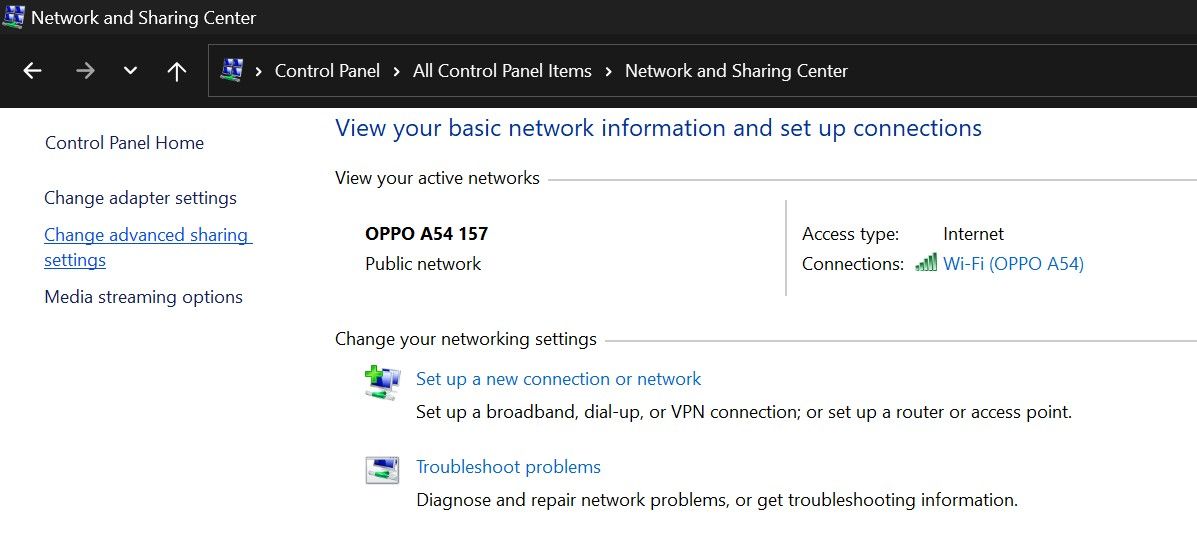Open Control Panel Home

pyautogui.click(x=124, y=143)
